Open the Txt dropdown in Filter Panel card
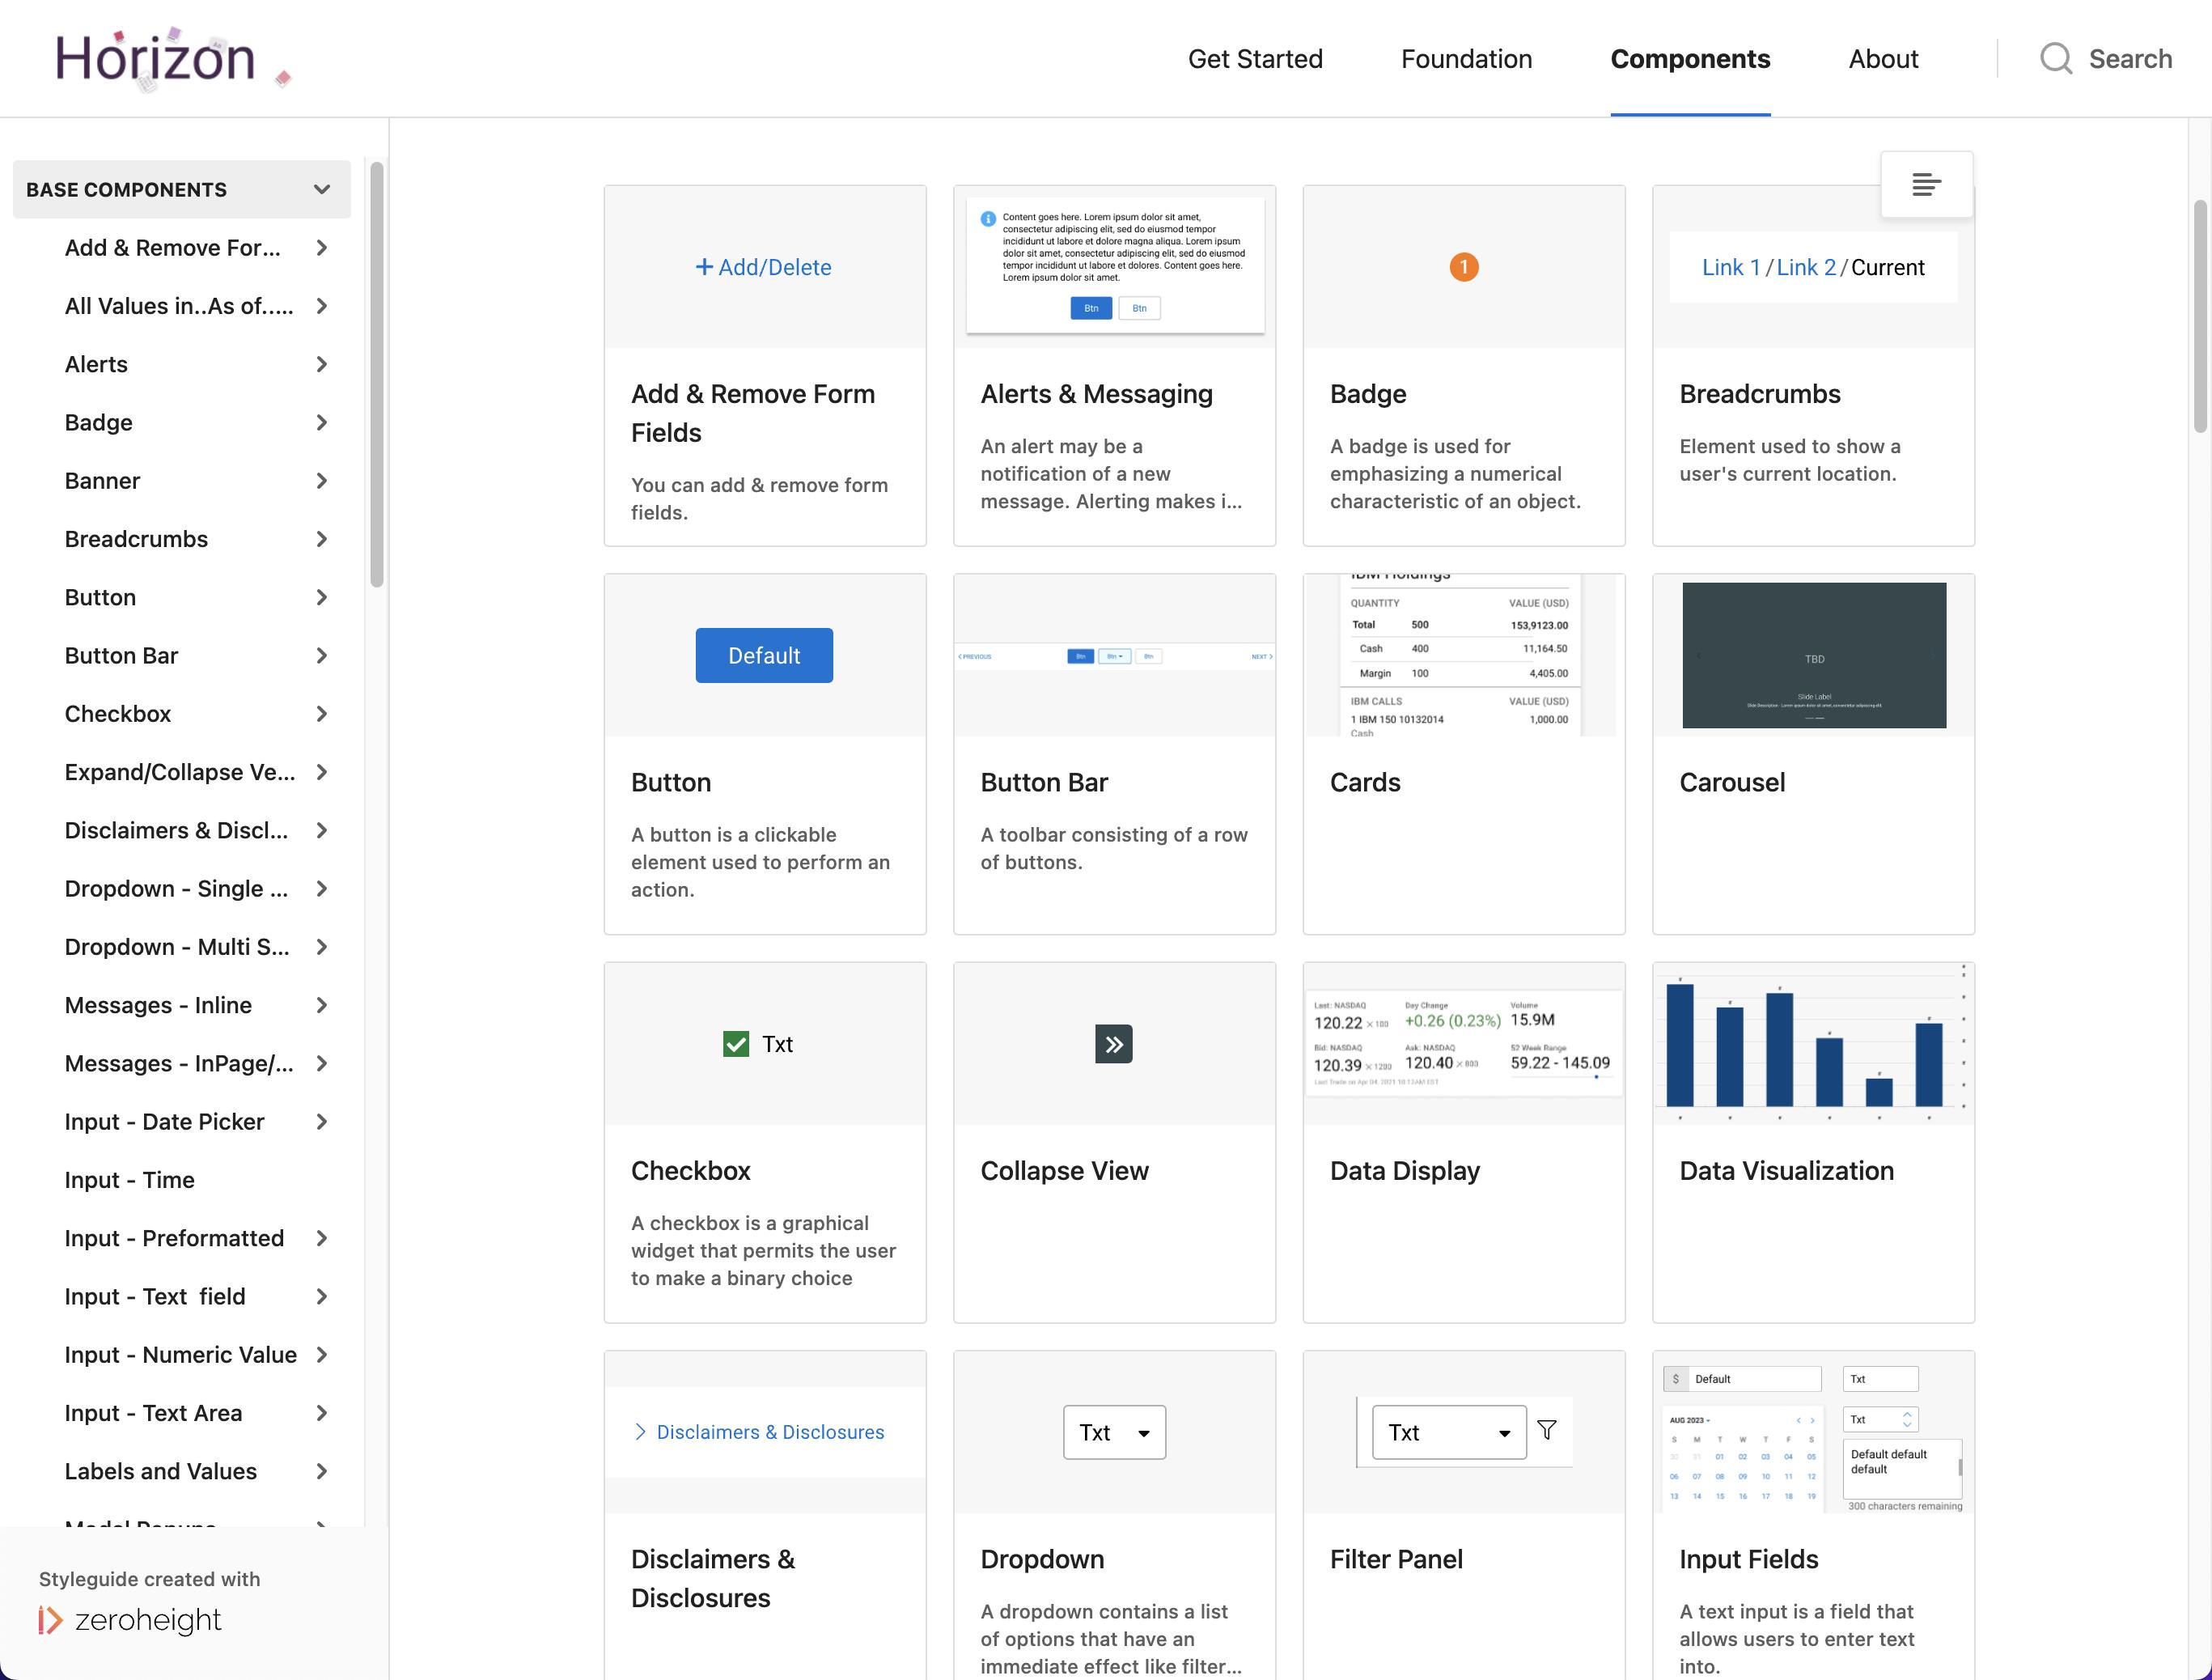 (1449, 1432)
